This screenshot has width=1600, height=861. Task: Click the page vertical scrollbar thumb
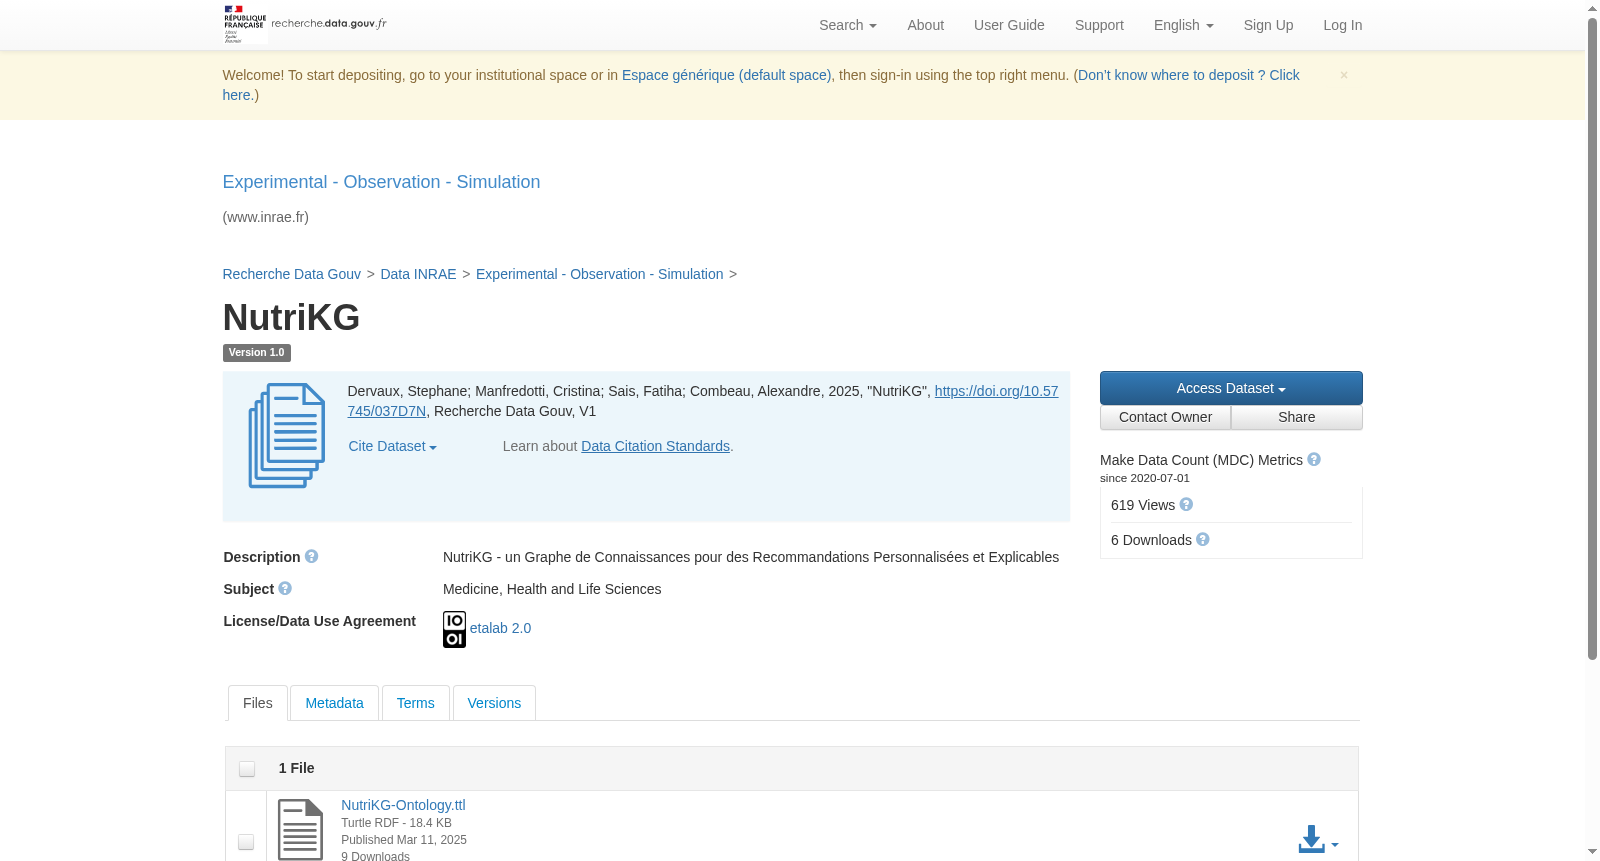tap(1592, 338)
